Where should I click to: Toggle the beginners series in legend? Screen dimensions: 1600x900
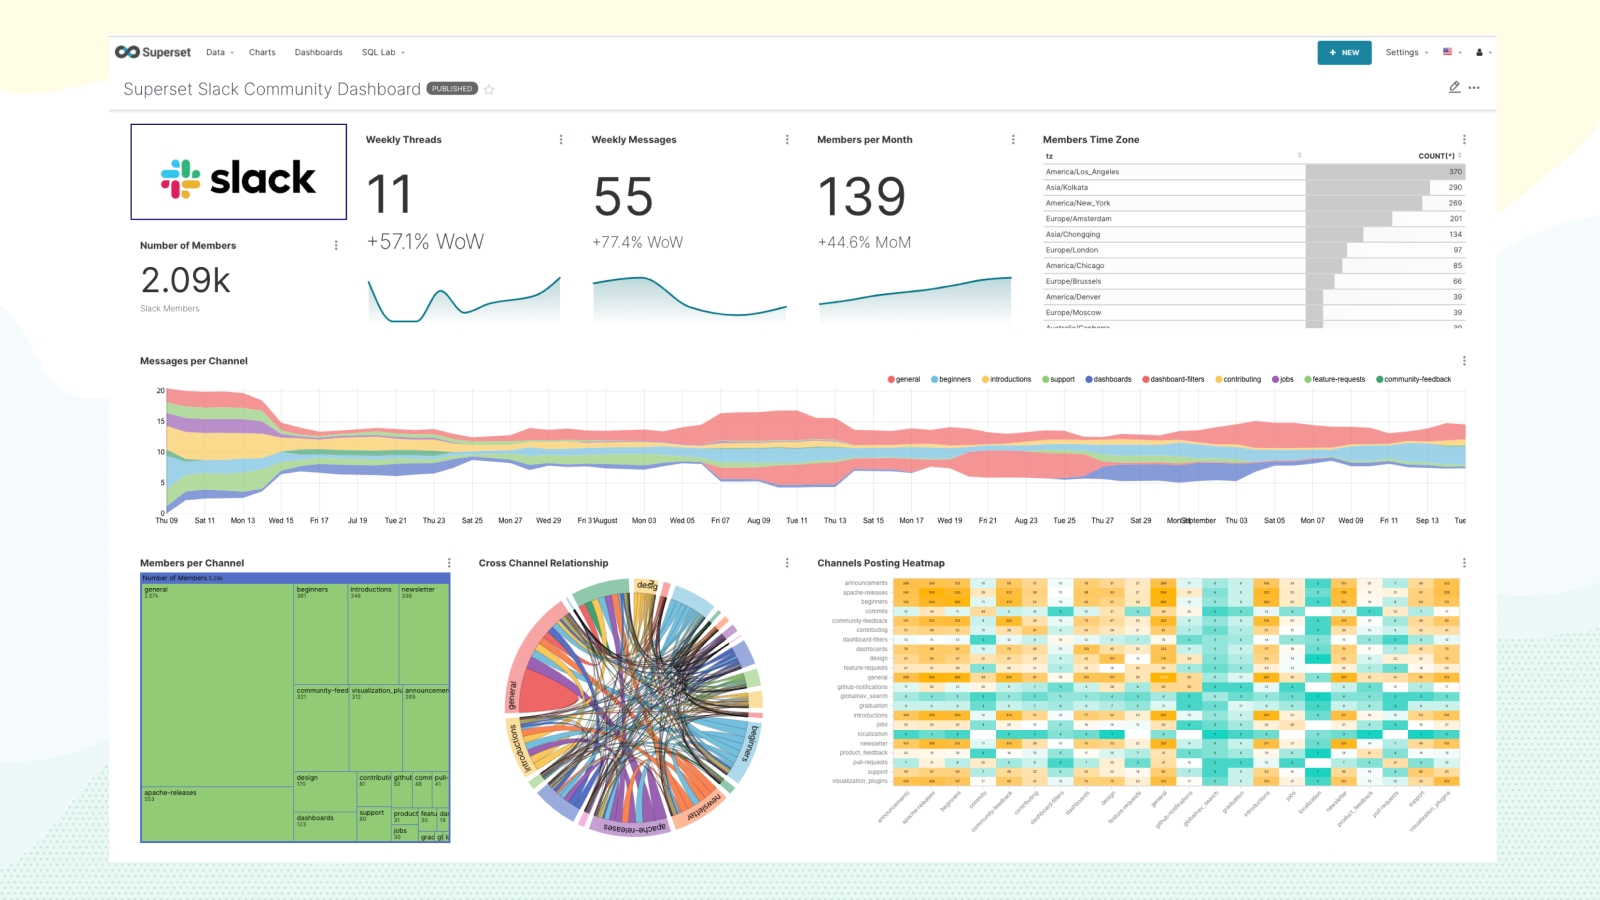[x=951, y=380]
